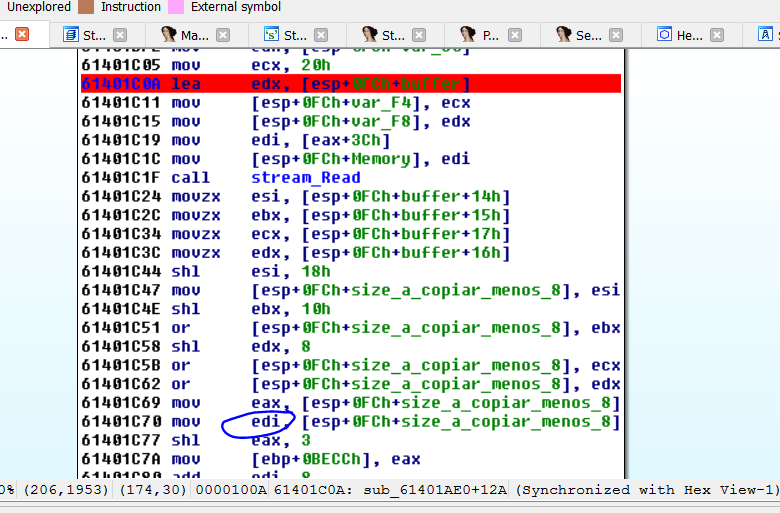780x513 pixels.
Task: Close the P... tab
Action: pyautogui.click(x=518, y=35)
